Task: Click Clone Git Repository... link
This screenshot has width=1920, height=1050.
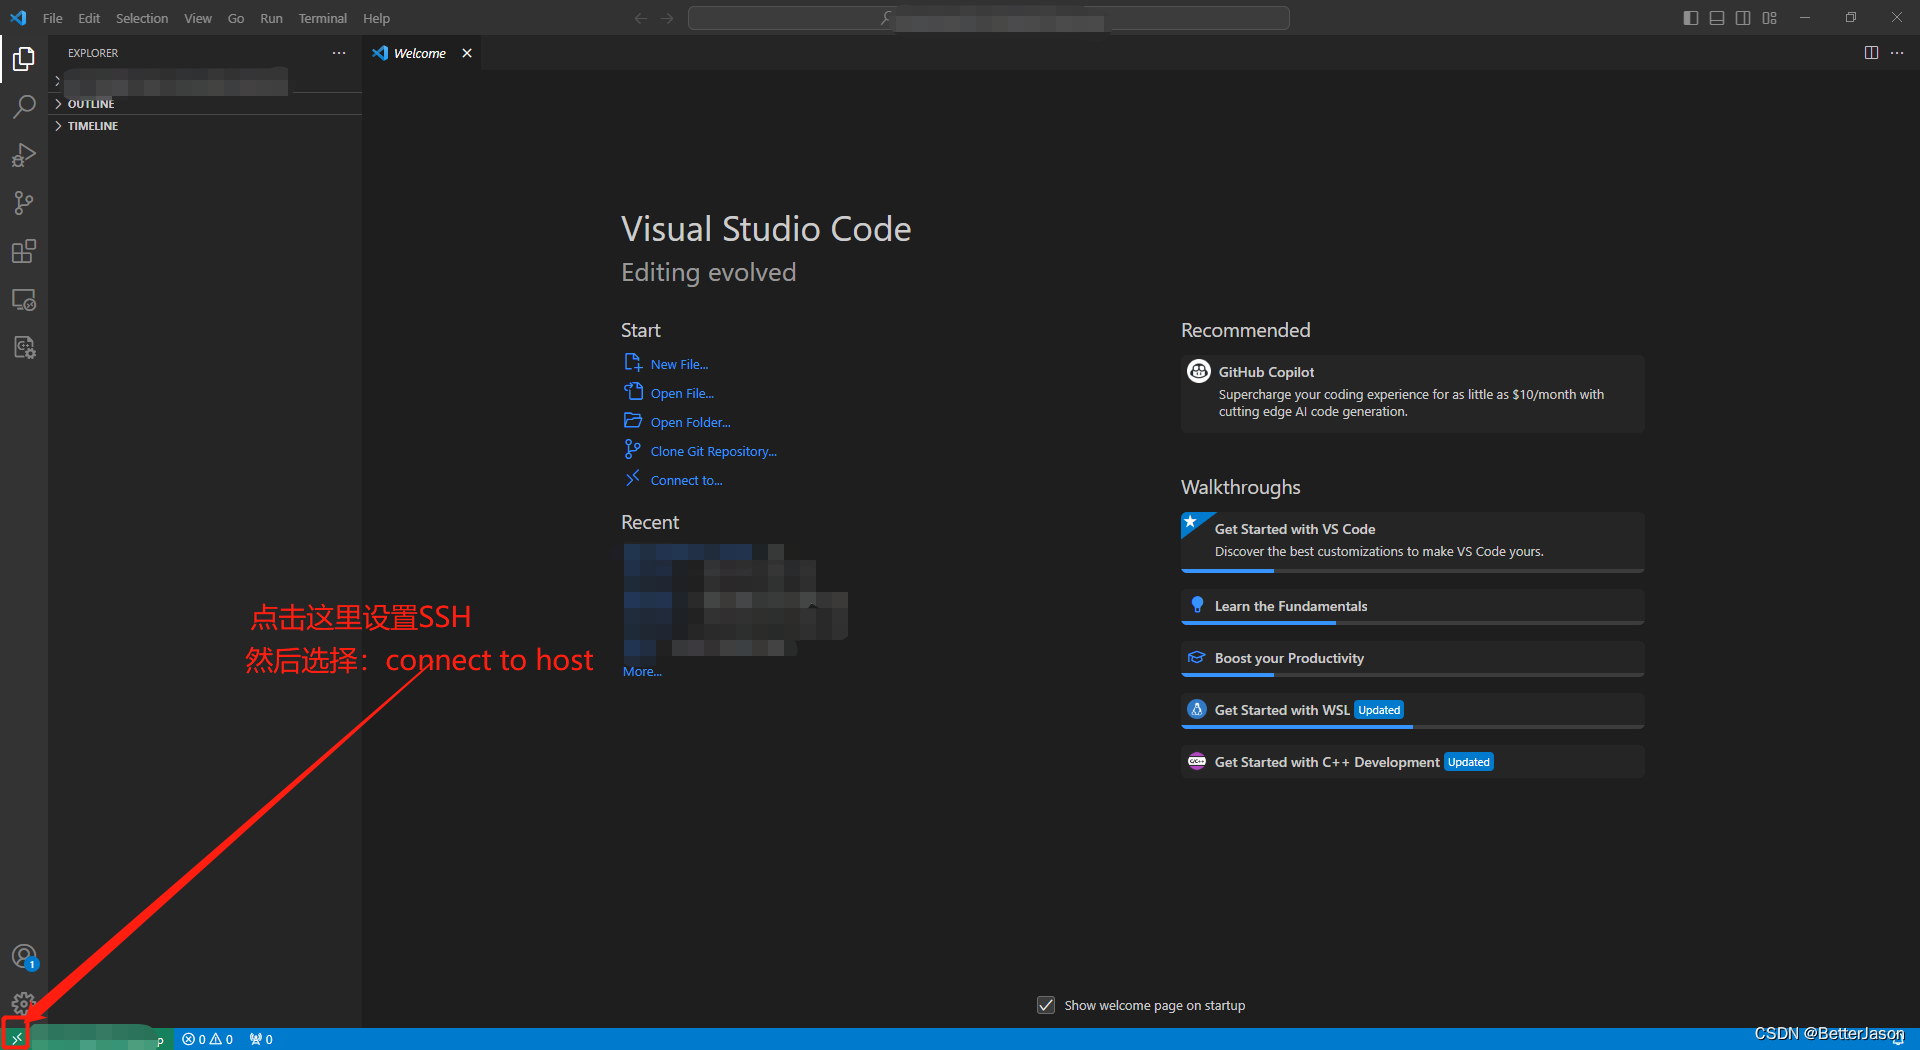Action: coord(713,451)
